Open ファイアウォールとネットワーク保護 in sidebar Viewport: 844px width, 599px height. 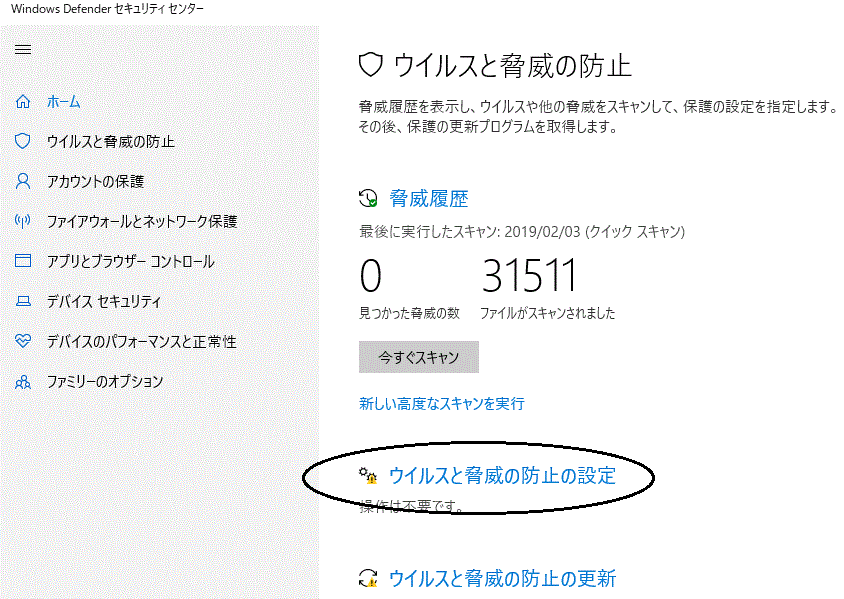point(142,221)
